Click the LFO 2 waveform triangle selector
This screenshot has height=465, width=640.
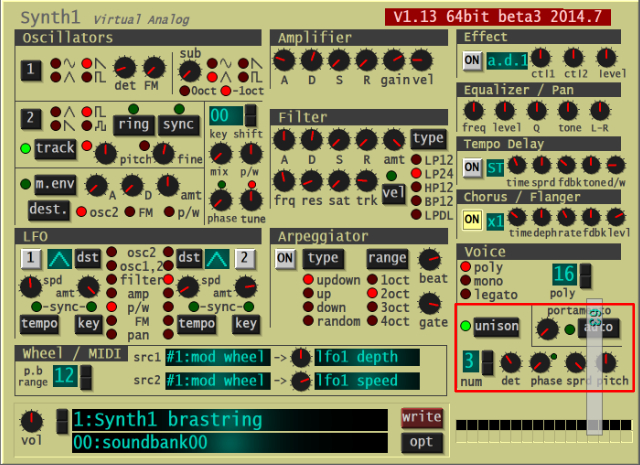[217, 258]
